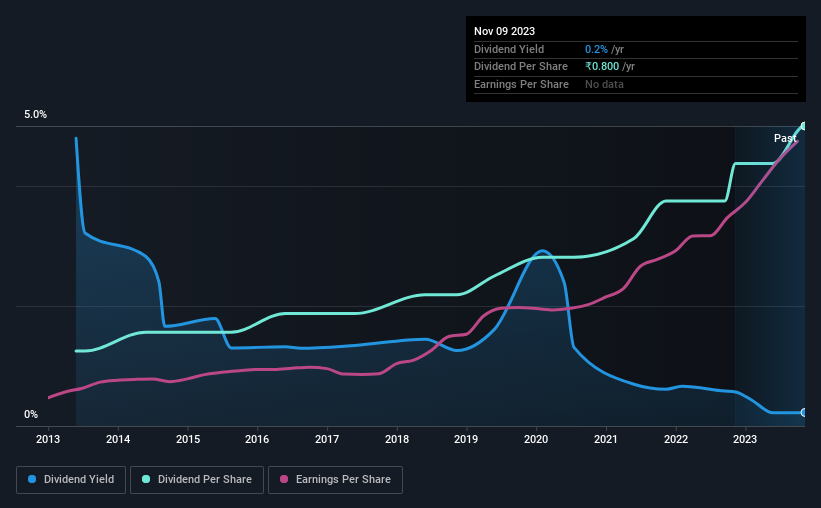Click the 2023 x-axis label
Image resolution: width=821 pixels, height=508 pixels.
click(745, 439)
